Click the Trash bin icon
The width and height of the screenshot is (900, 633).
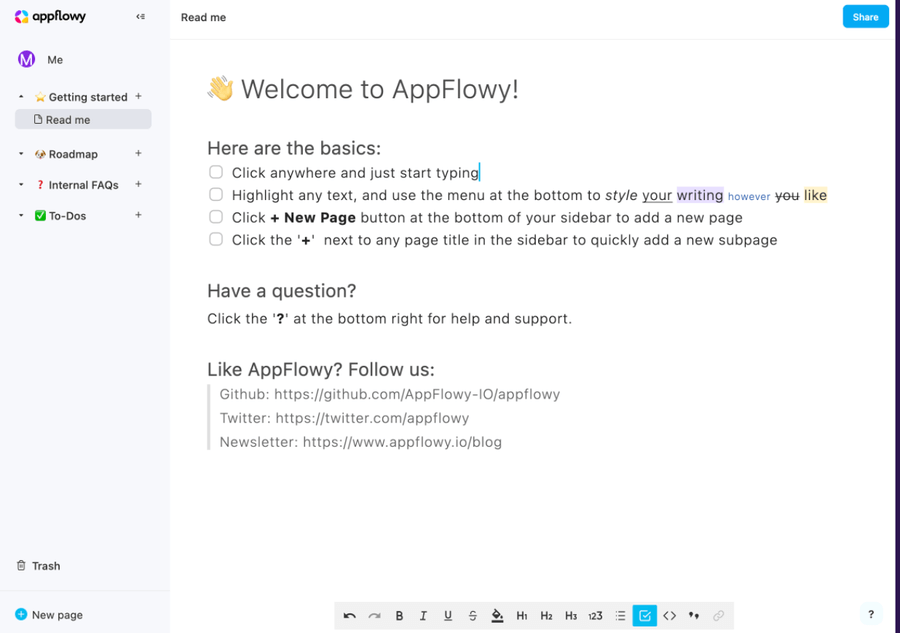pyautogui.click(x=21, y=565)
